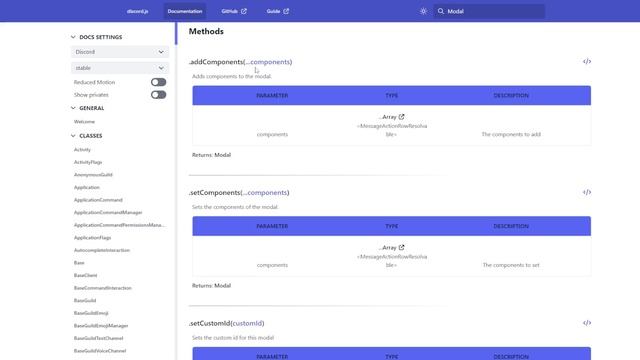
Task: Click MessageActionRowResolvable type in setComponents table
Action: pyautogui.click(x=392, y=261)
